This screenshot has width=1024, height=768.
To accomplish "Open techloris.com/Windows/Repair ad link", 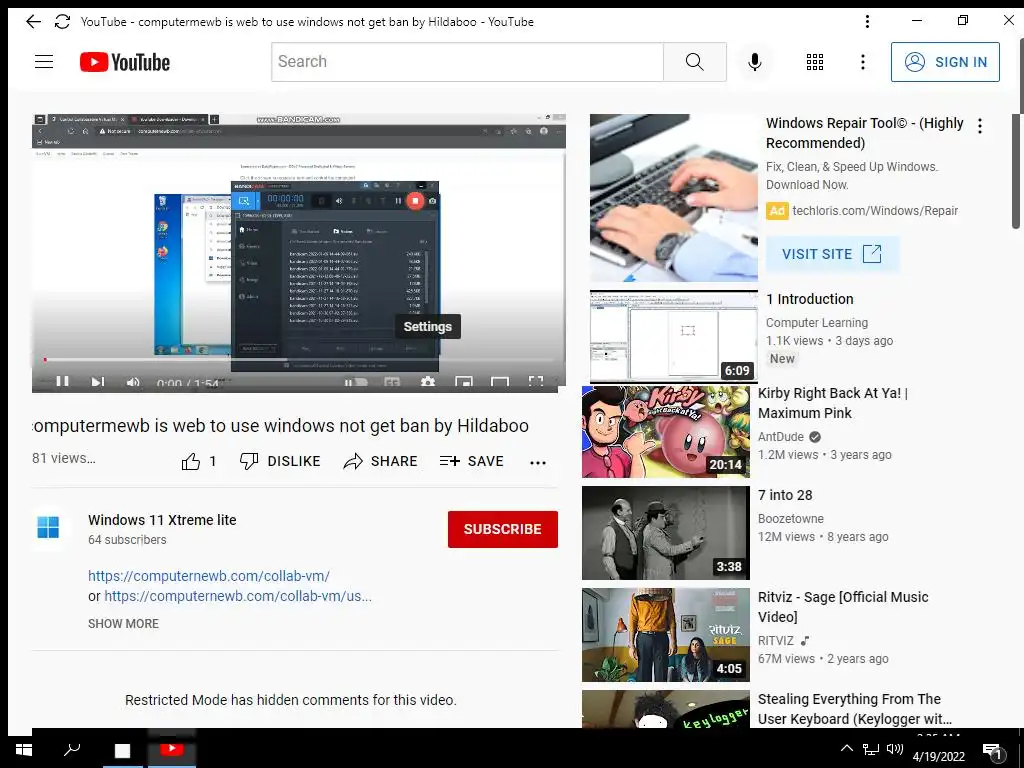I will (874, 211).
